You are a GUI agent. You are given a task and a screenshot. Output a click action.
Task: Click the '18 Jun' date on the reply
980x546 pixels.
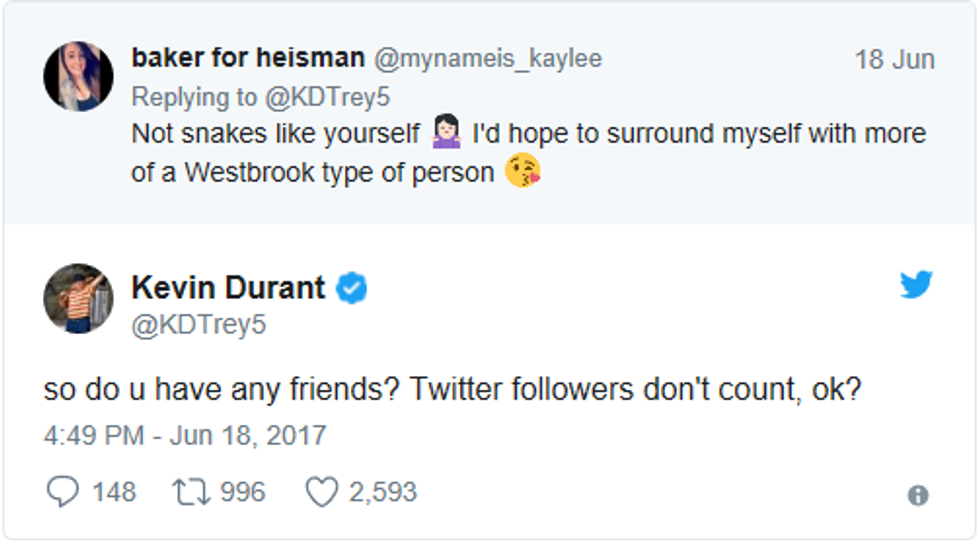pos(894,60)
